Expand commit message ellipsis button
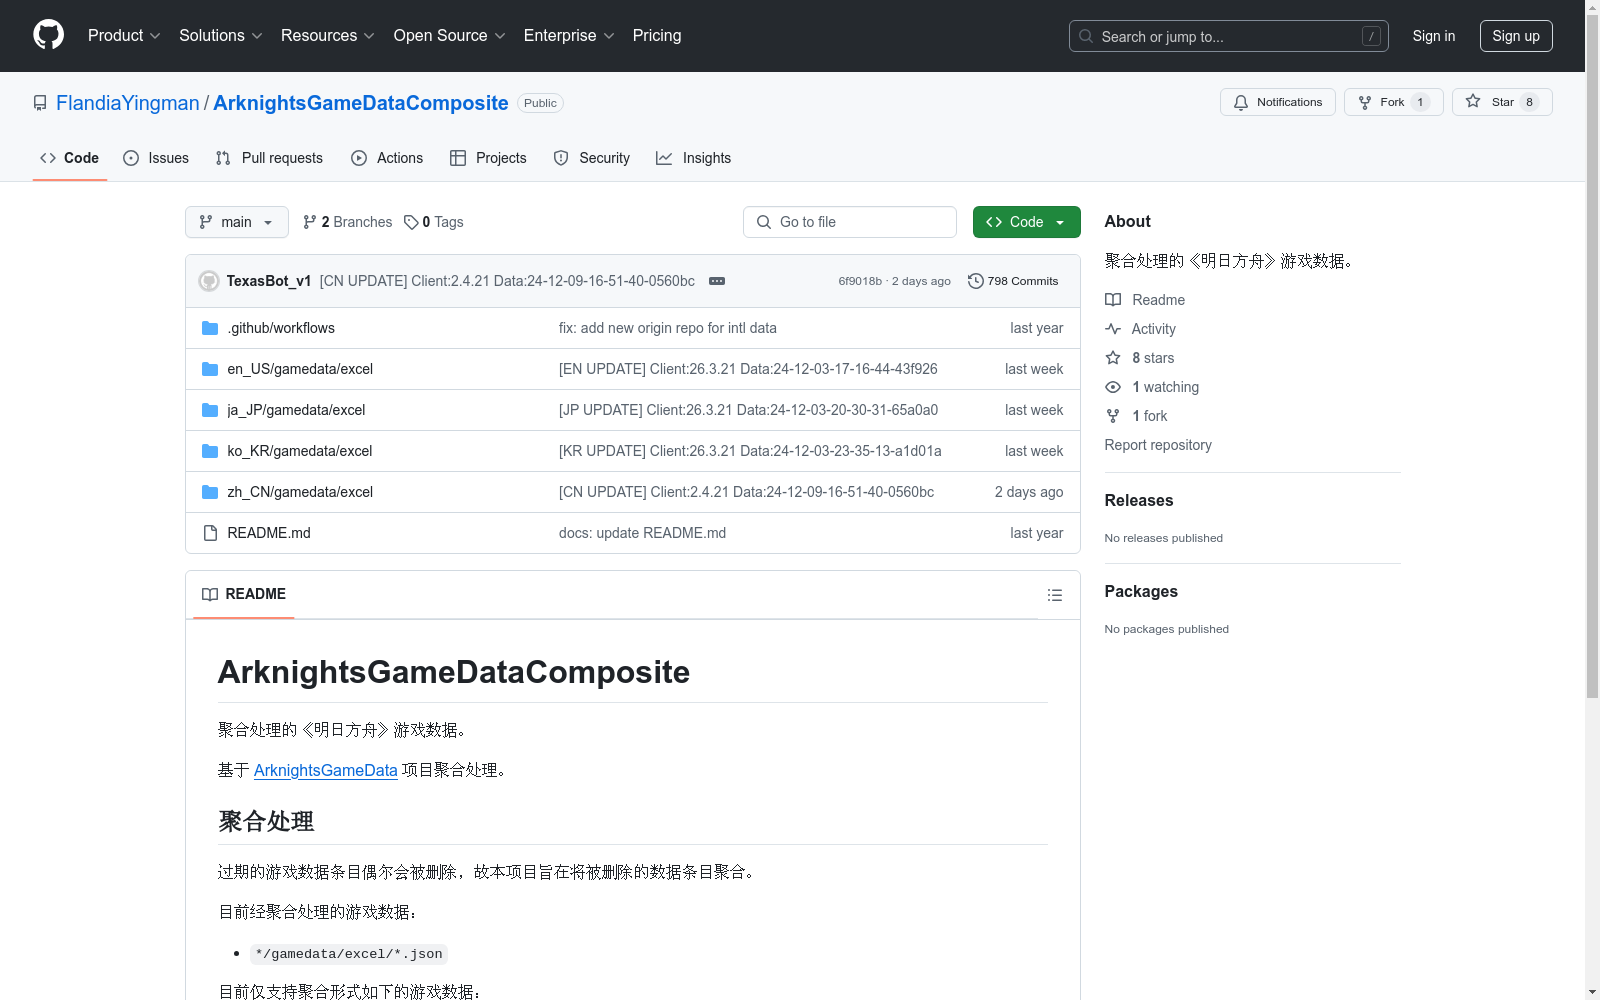The width and height of the screenshot is (1600, 1000). click(x=717, y=281)
